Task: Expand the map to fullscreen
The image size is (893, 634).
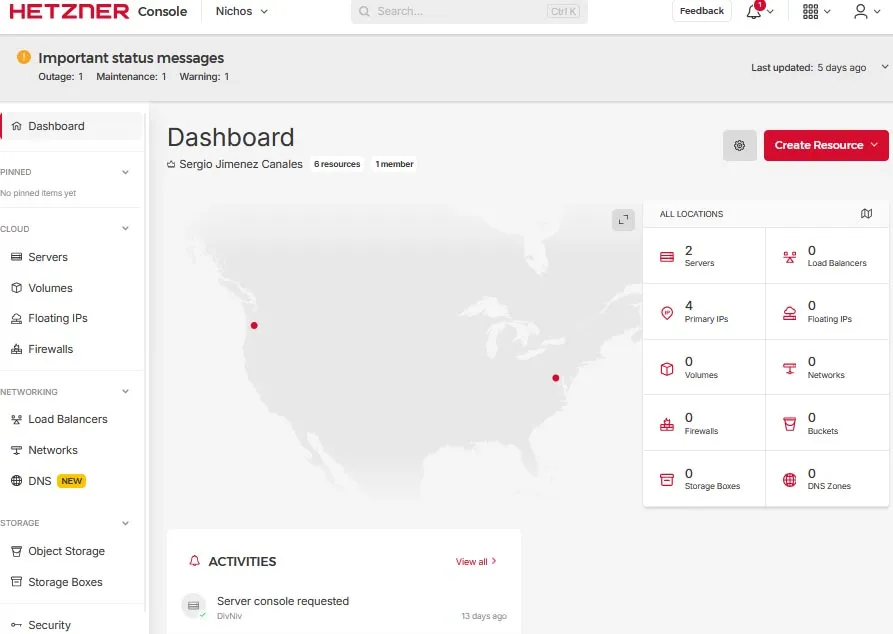Action: click(623, 220)
